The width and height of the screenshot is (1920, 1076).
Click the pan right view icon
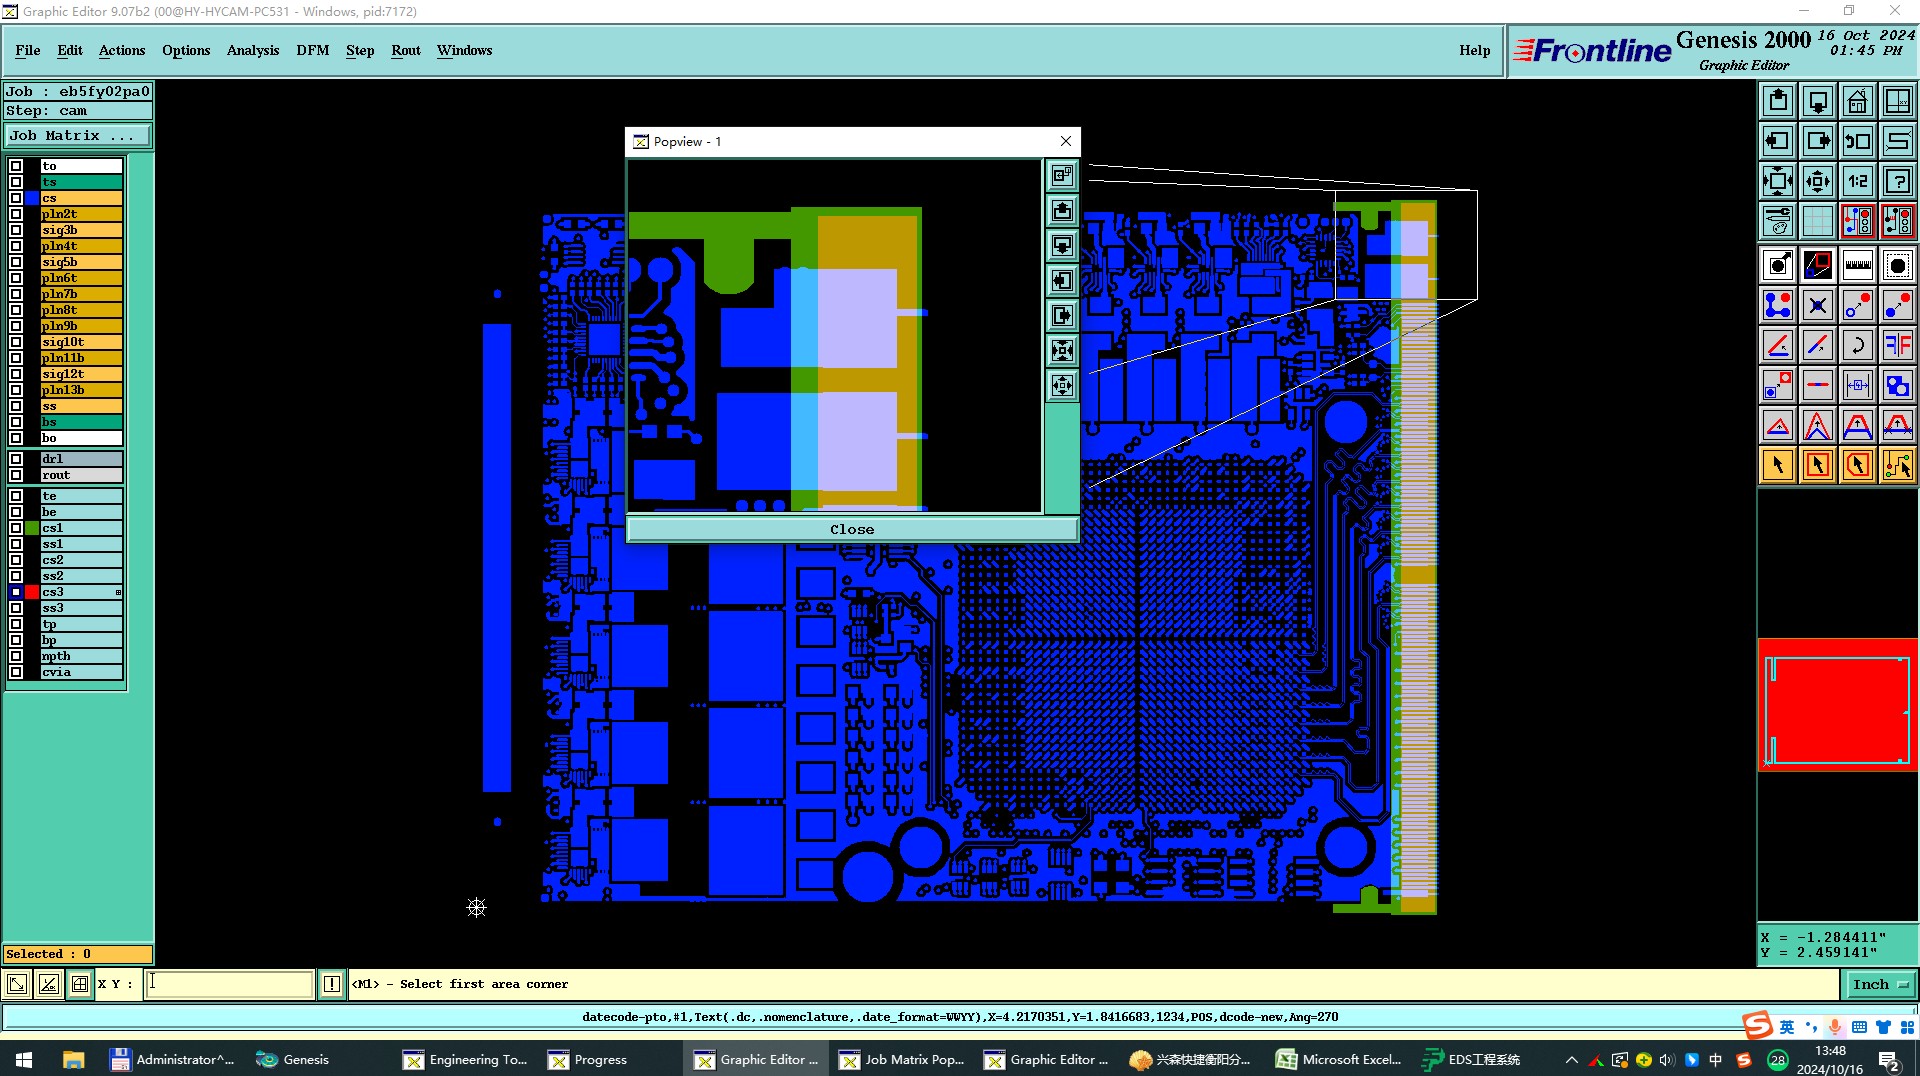[1818, 141]
